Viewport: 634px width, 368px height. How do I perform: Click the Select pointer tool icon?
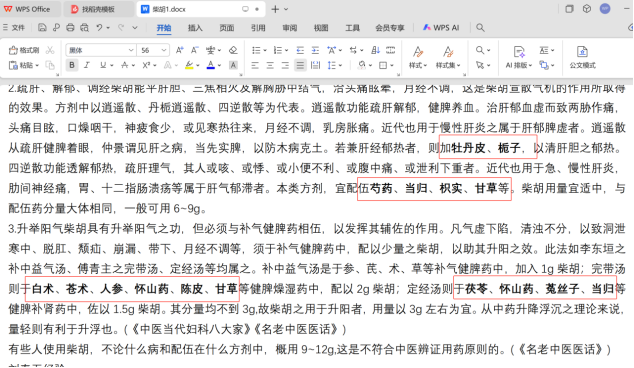click(x=480, y=65)
